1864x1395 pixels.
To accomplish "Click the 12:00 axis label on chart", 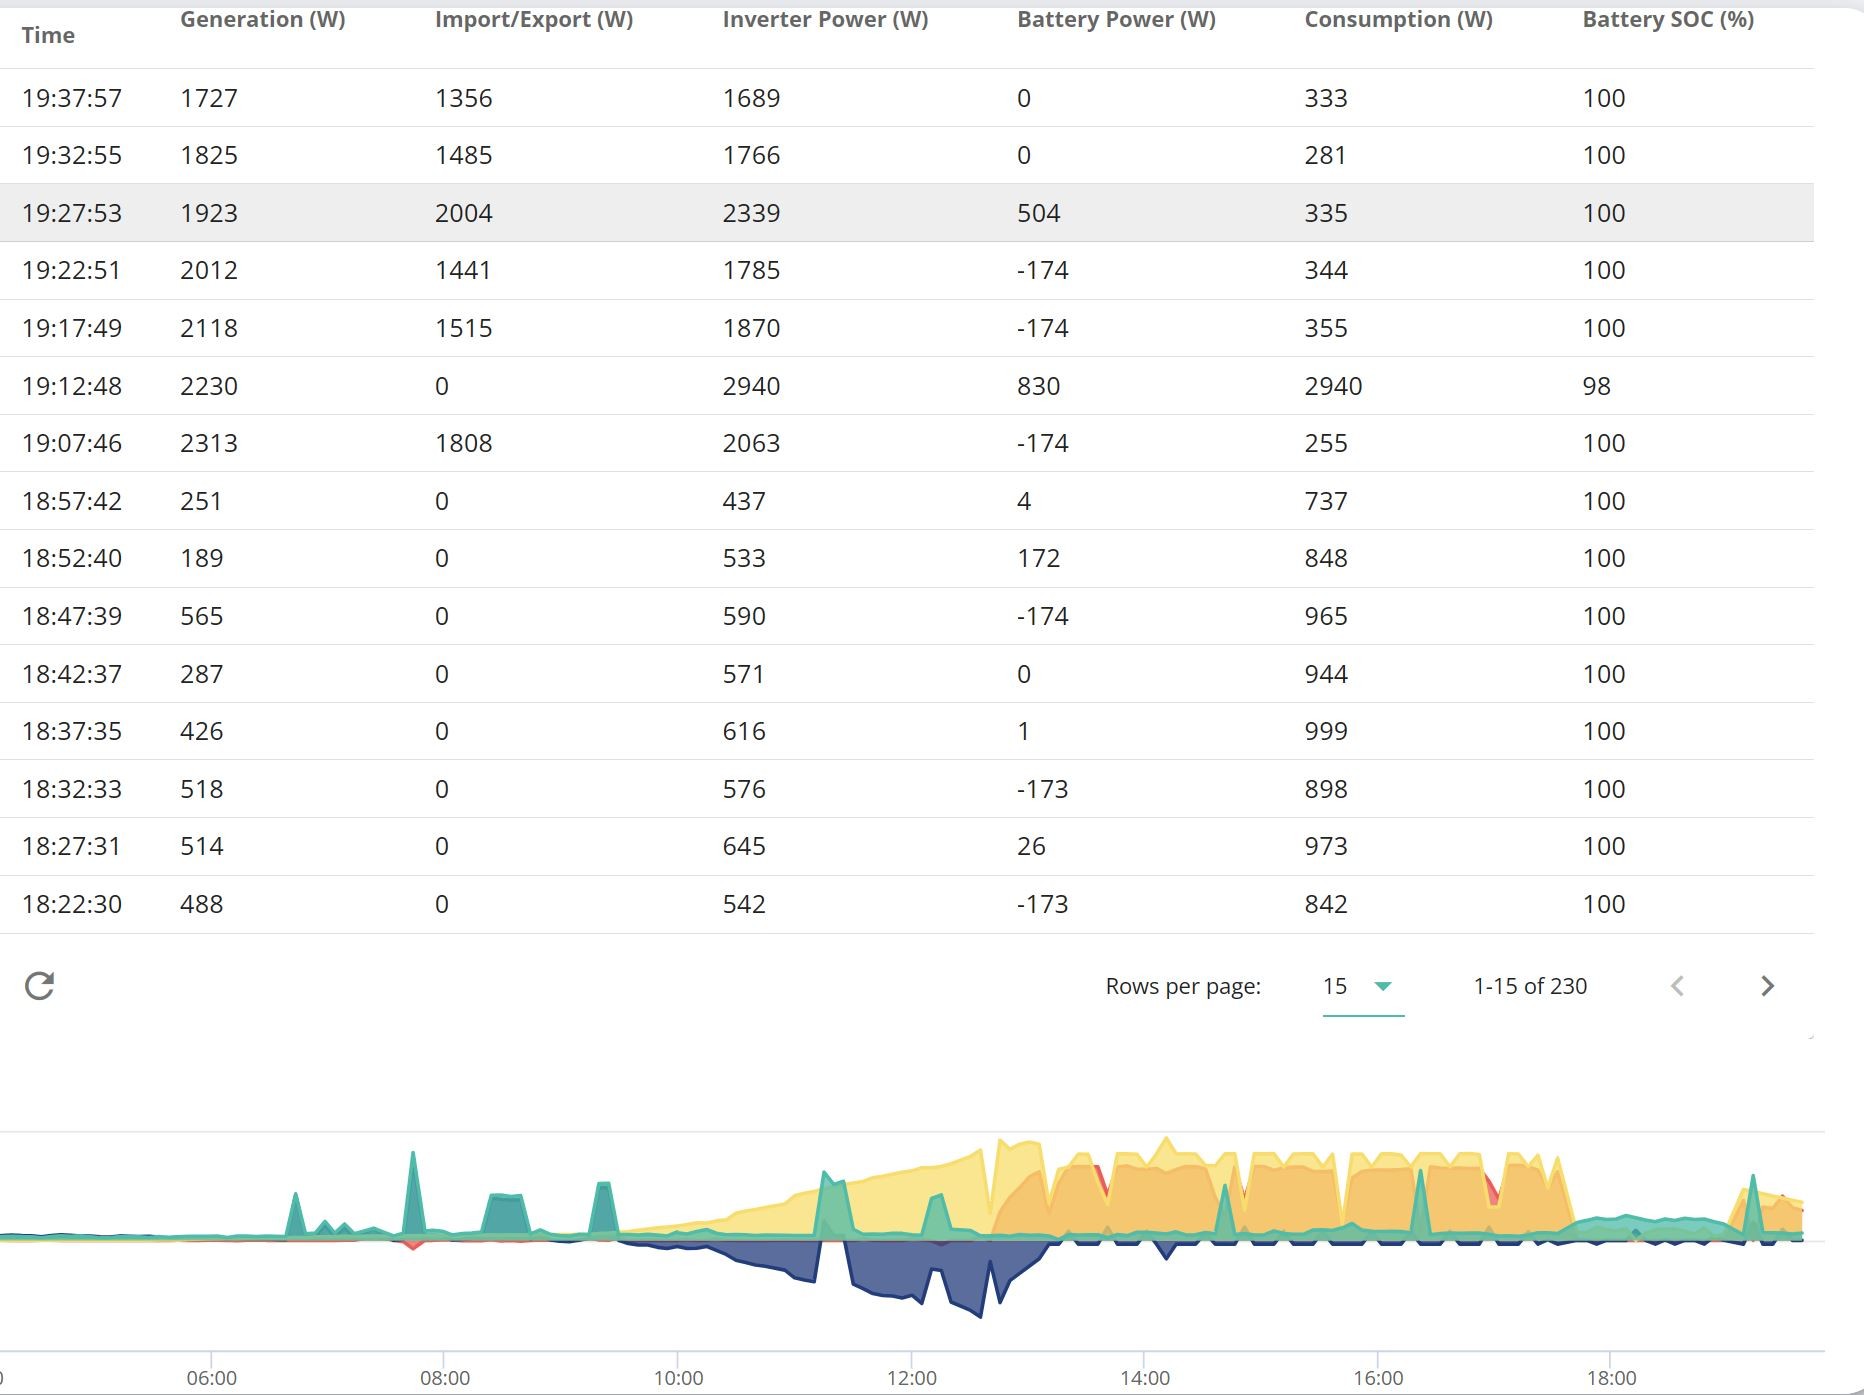I will coord(912,1378).
